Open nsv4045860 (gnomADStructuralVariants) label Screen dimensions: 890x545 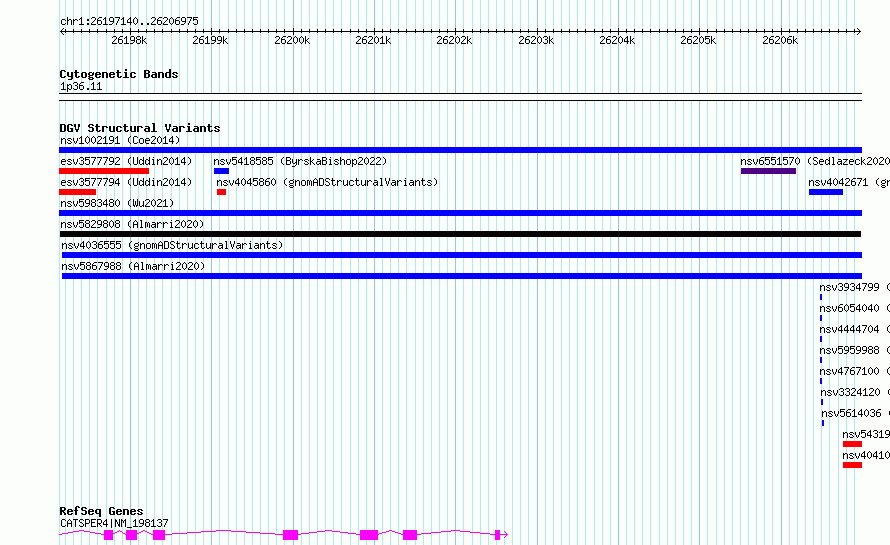(x=328, y=182)
